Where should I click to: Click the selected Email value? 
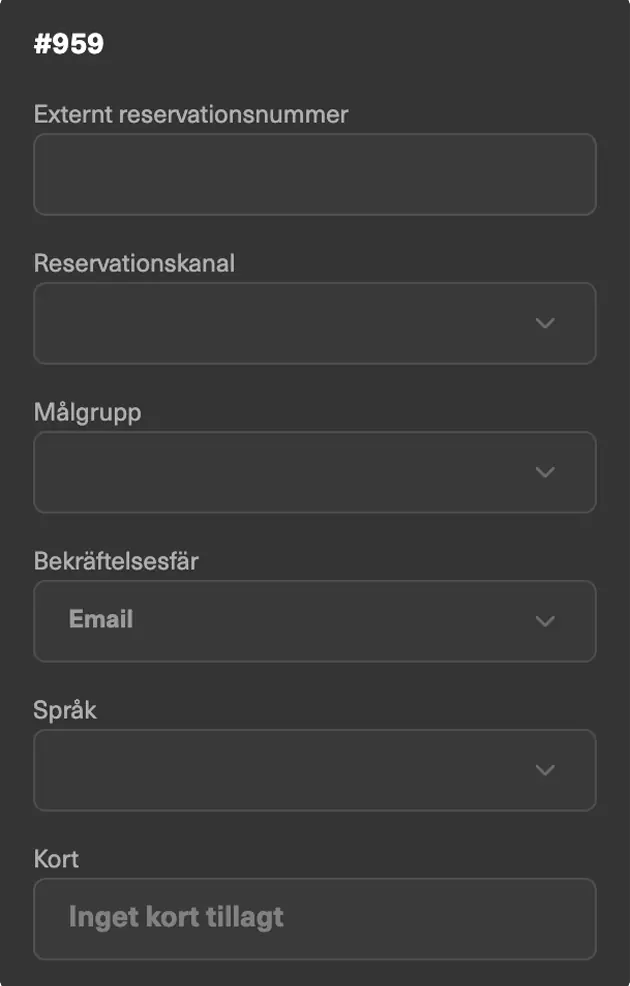click(101, 620)
